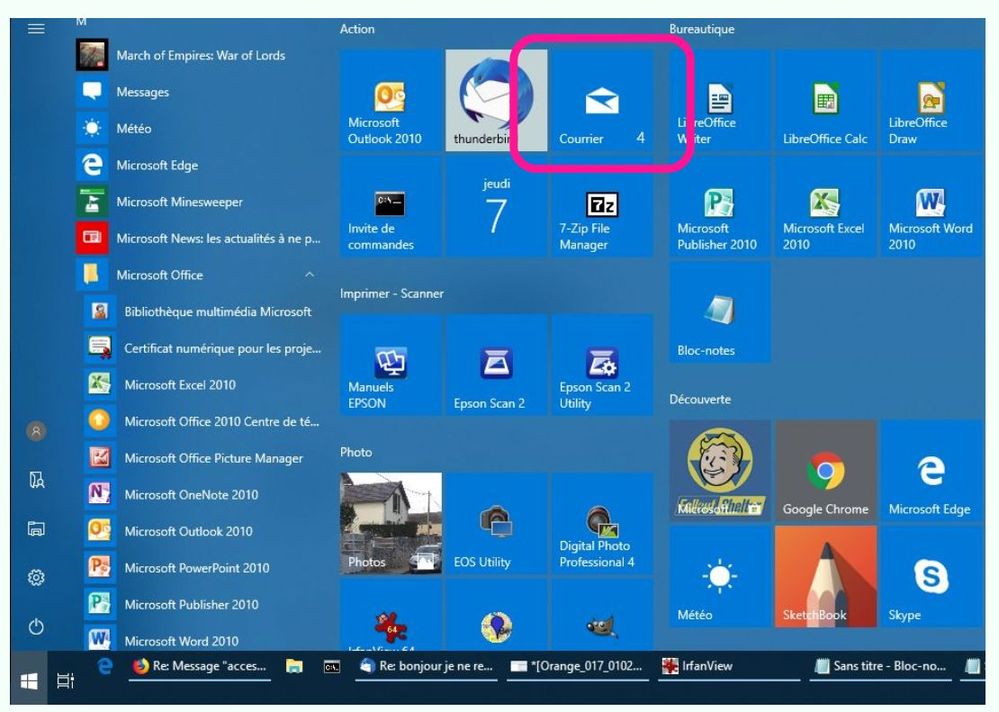Open Microsoft Edge tile under Découverte
999x712 pixels.
click(932, 471)
